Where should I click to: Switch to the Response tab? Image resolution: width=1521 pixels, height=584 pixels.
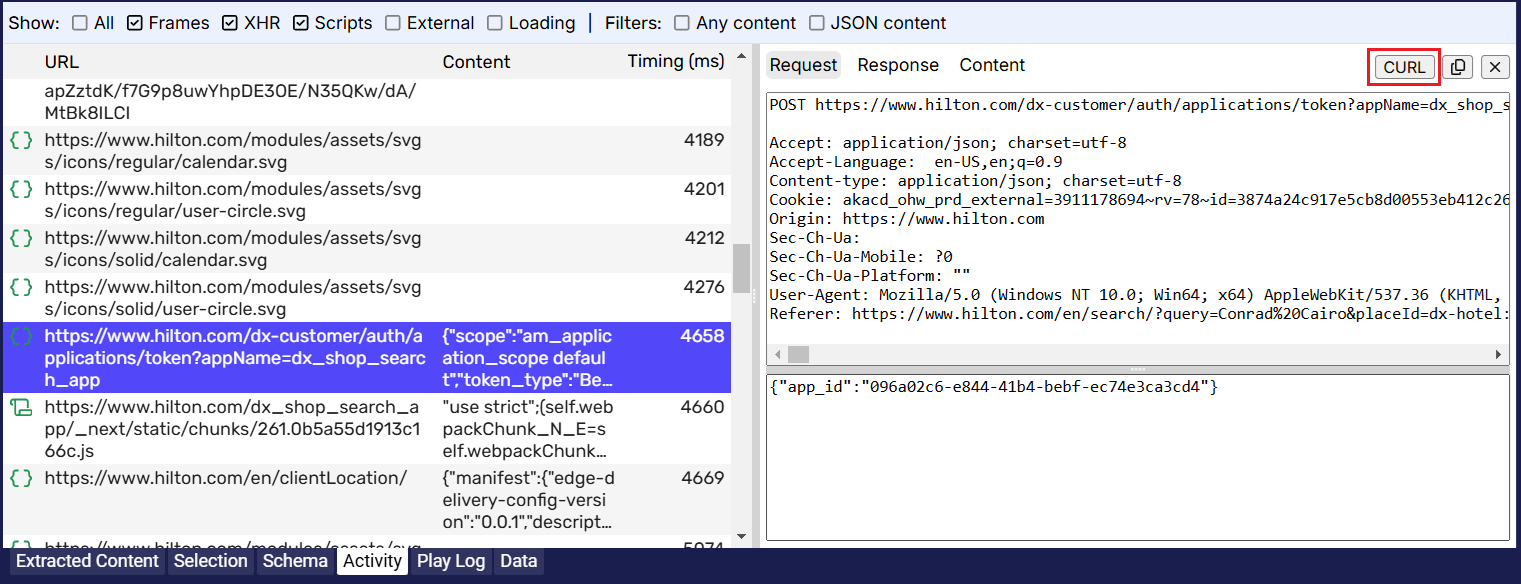coord(897,65)
